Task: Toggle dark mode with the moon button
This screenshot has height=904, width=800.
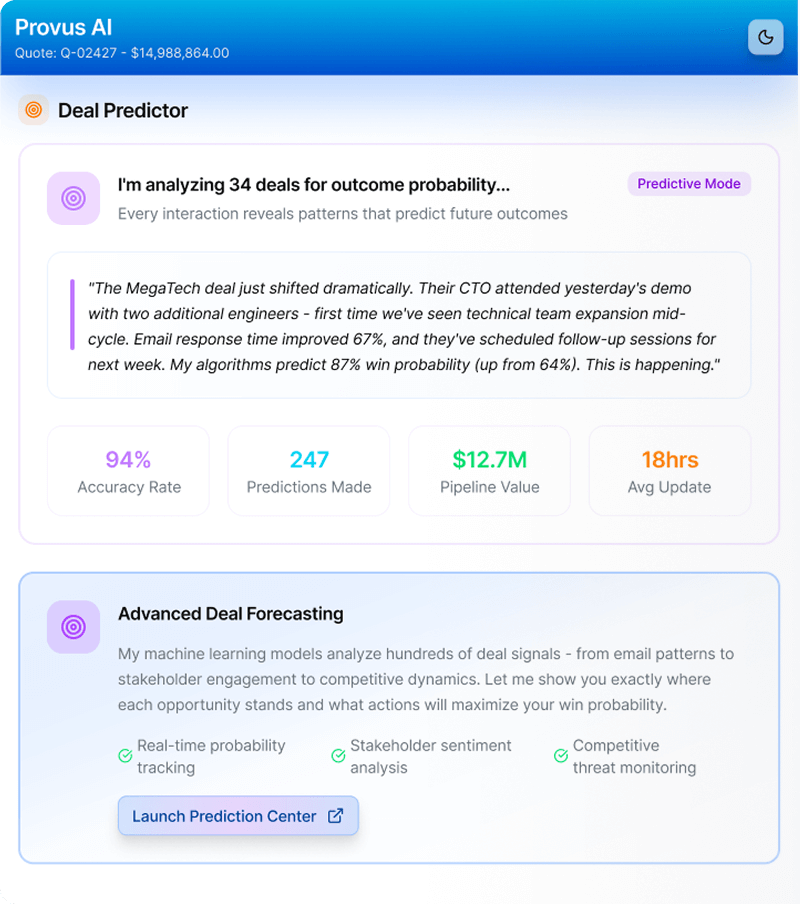Action: click(765, 37)
